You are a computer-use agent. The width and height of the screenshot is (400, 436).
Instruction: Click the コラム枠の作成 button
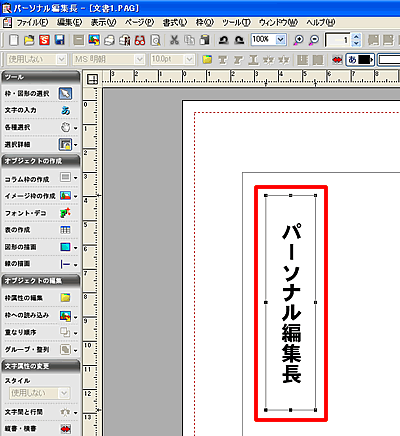(65, 177)
